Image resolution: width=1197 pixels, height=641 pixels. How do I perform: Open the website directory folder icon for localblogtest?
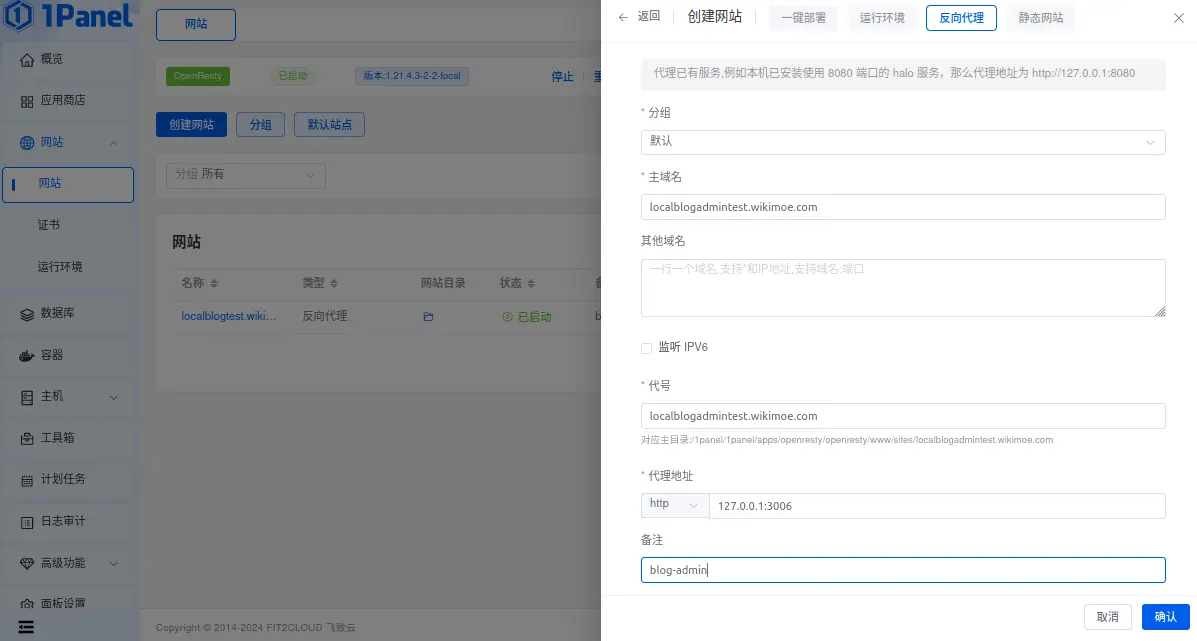tap(428, 316)
